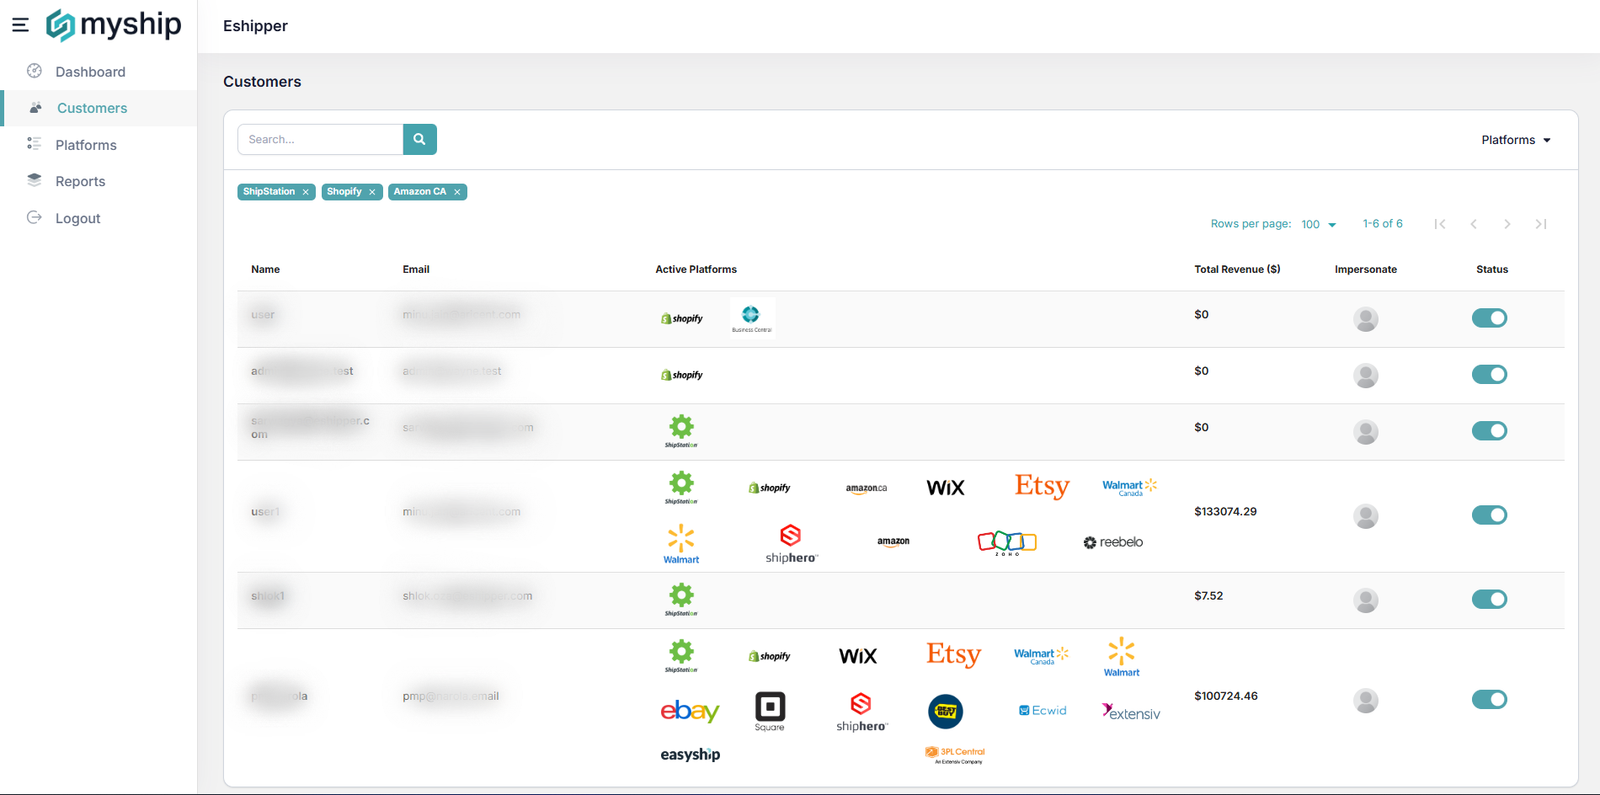
Task: Click the $100724.46 revenue value
Action: tap(1225, 696)
